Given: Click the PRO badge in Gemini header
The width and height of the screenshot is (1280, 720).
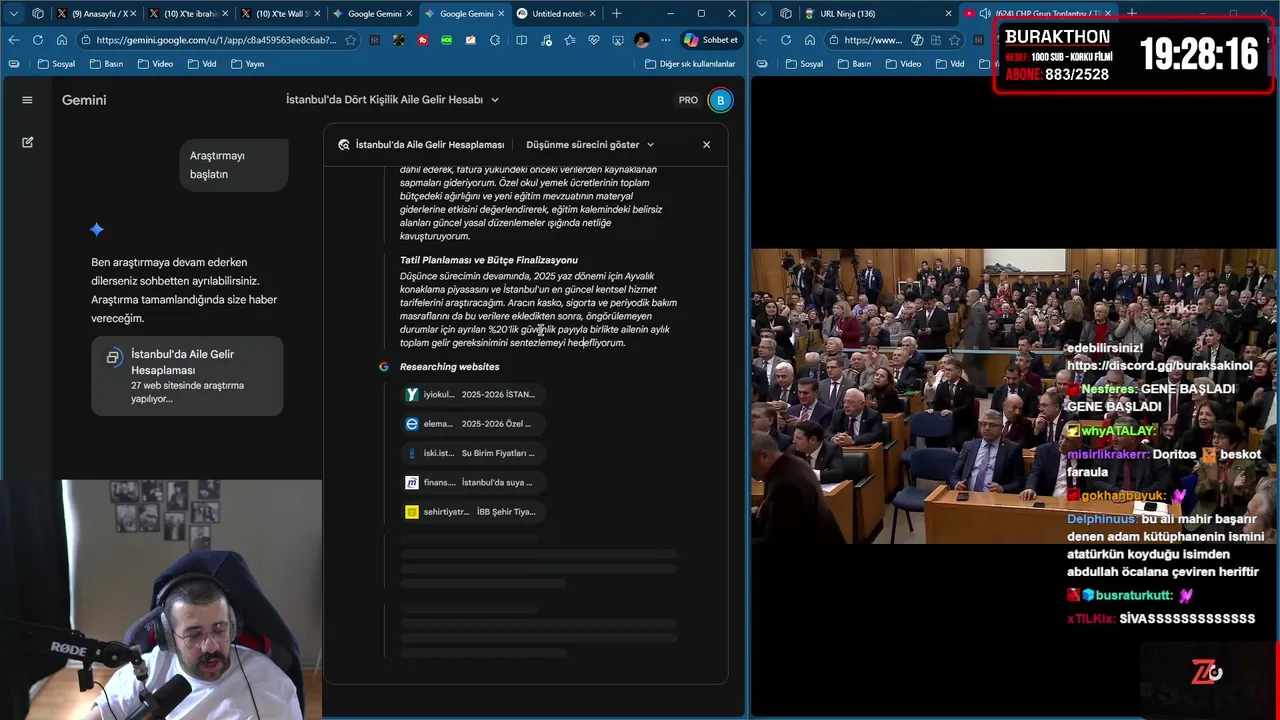Looking at the screenshot, I should pos(688,100).
